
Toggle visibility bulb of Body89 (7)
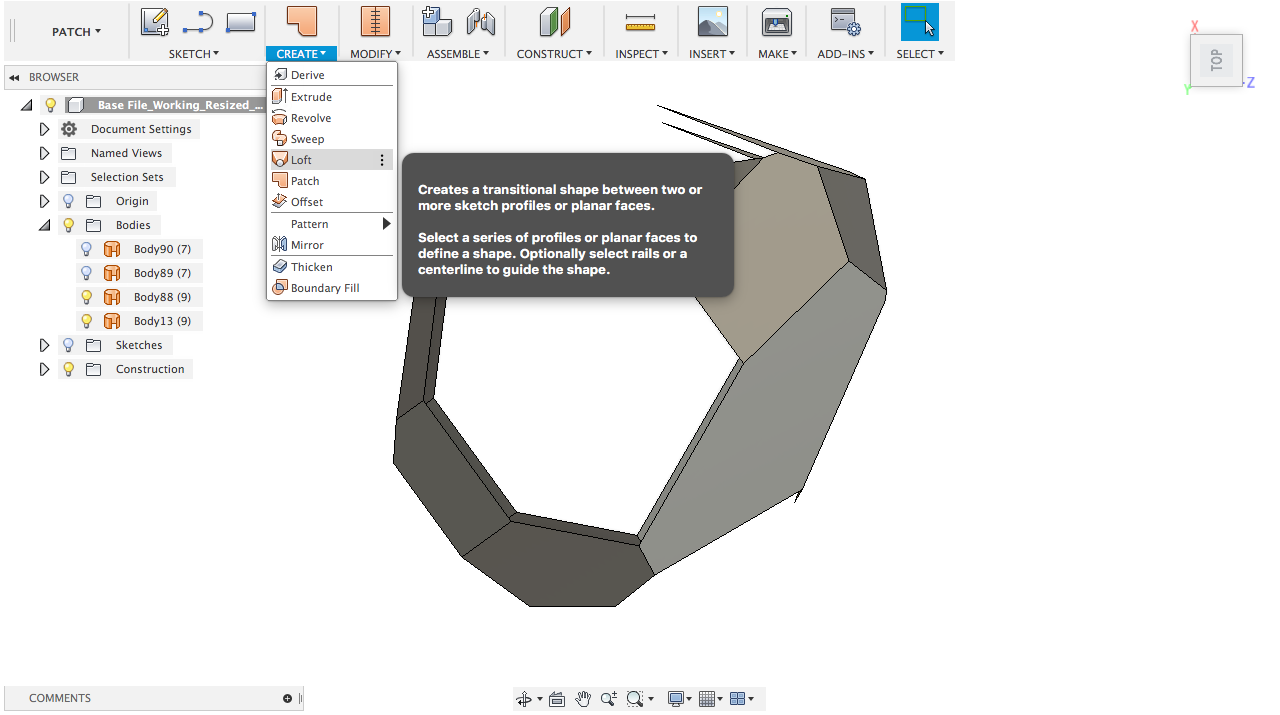click(87, 273)
